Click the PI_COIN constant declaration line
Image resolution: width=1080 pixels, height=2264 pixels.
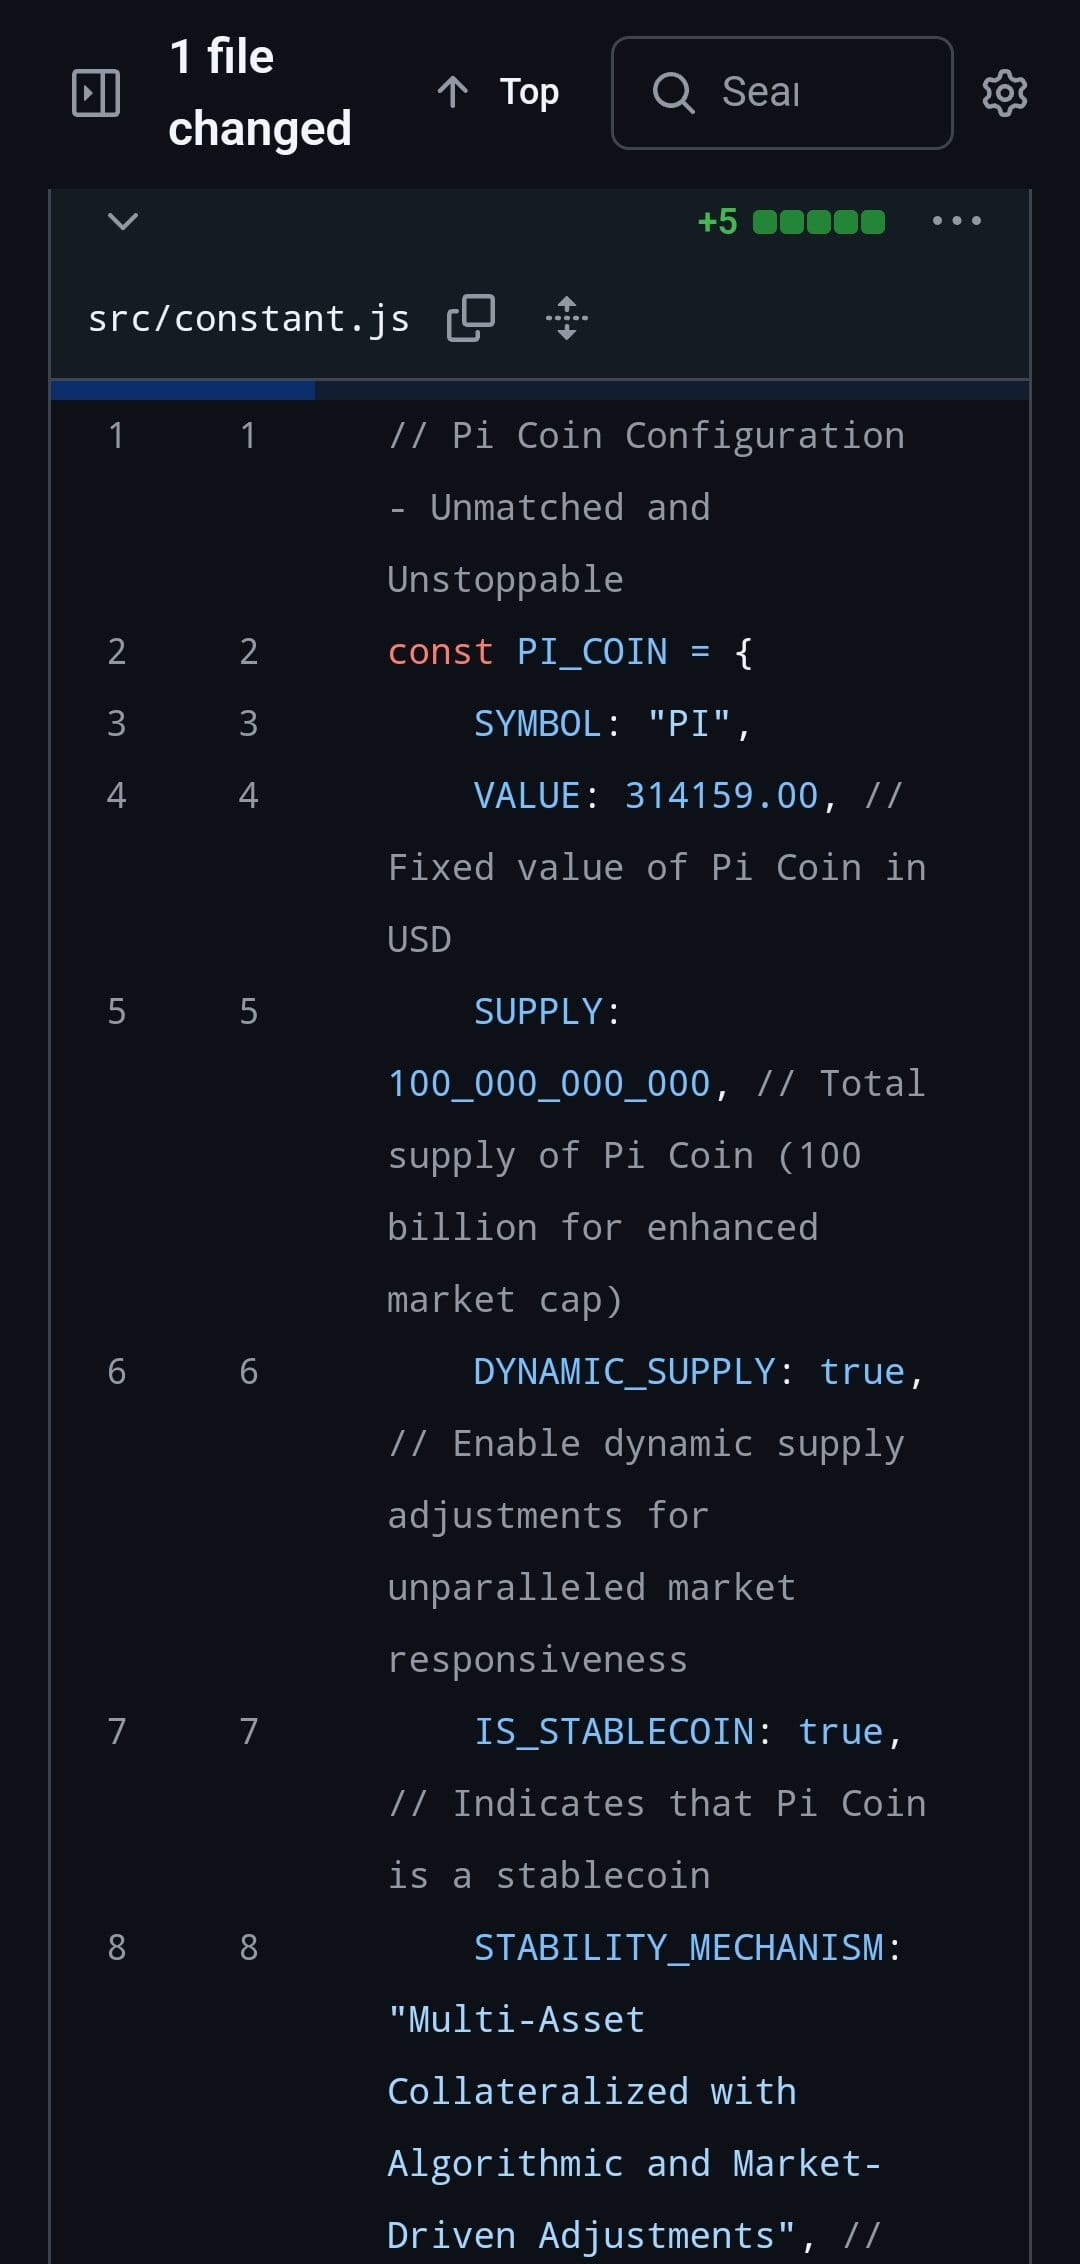click(x=570, y=652)
